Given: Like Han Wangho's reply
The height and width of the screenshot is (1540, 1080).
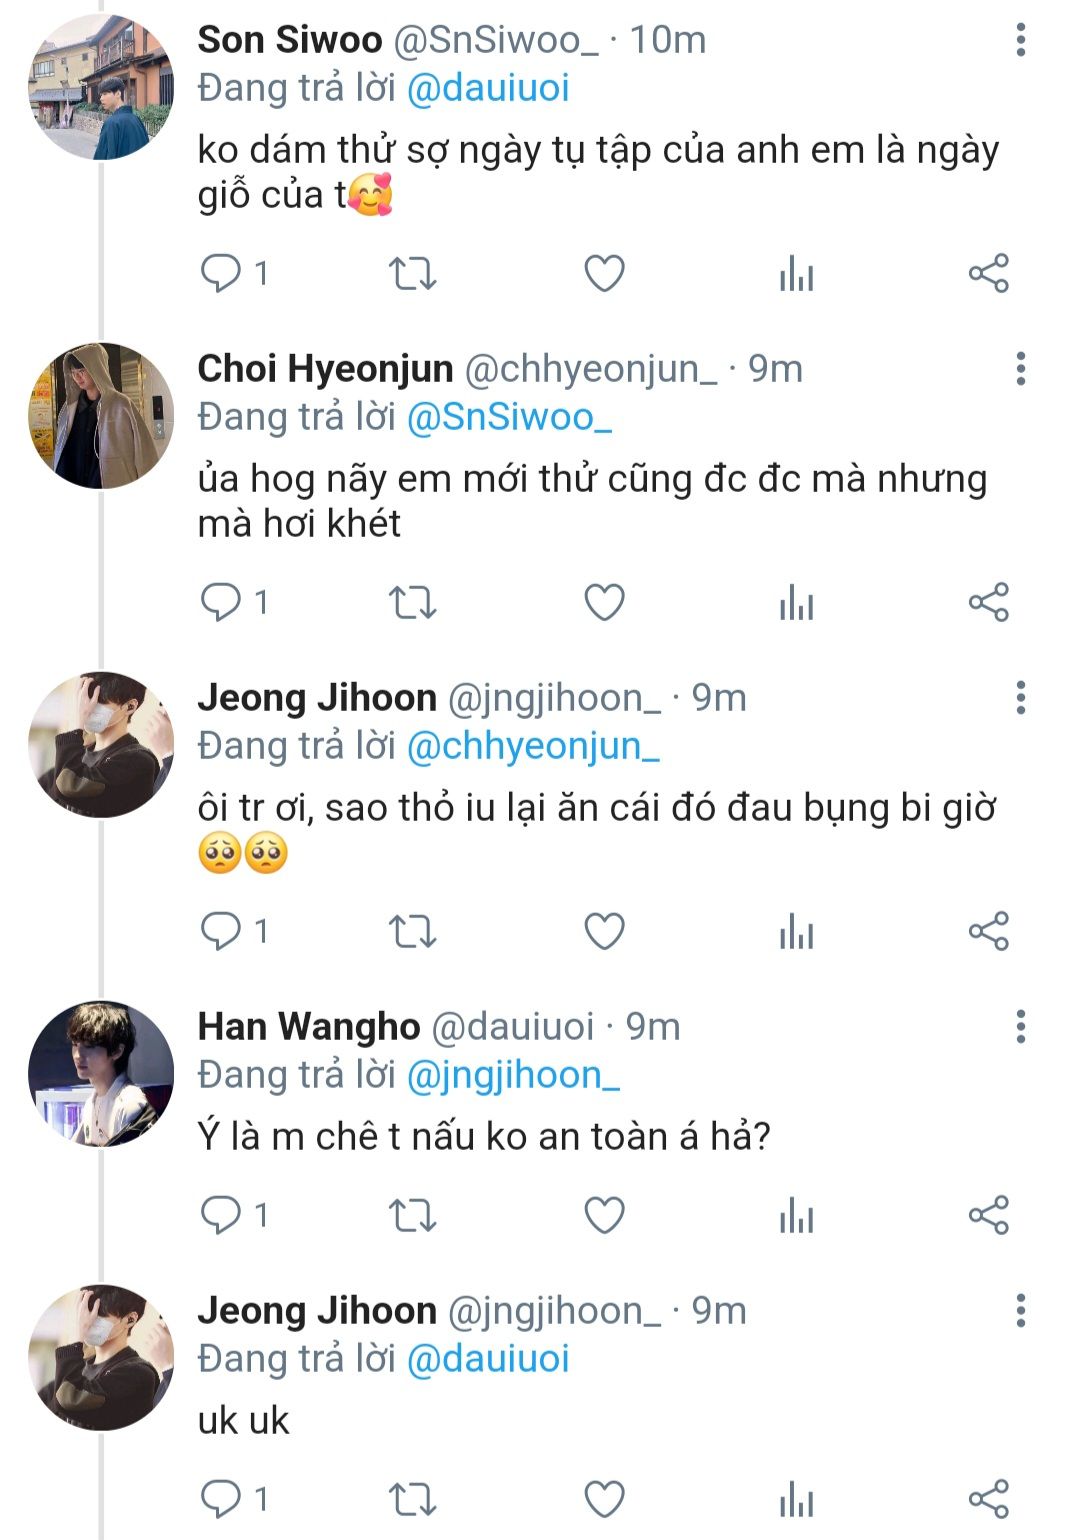Looking at the screenshot, I should (x=604, y=1215).
